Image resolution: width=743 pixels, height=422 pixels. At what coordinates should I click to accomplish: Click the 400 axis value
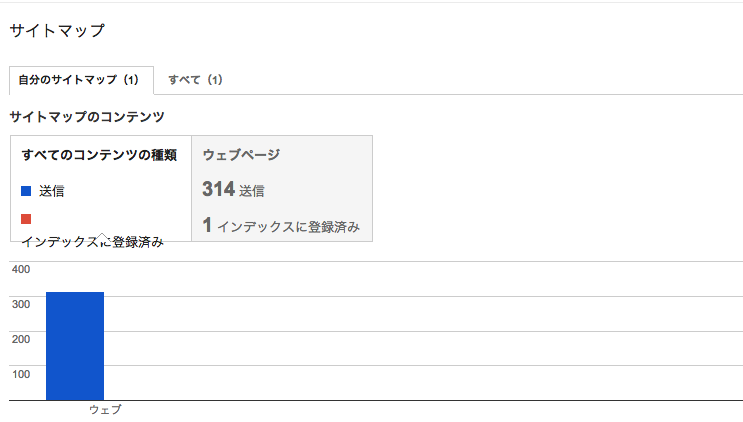(21, 269)
